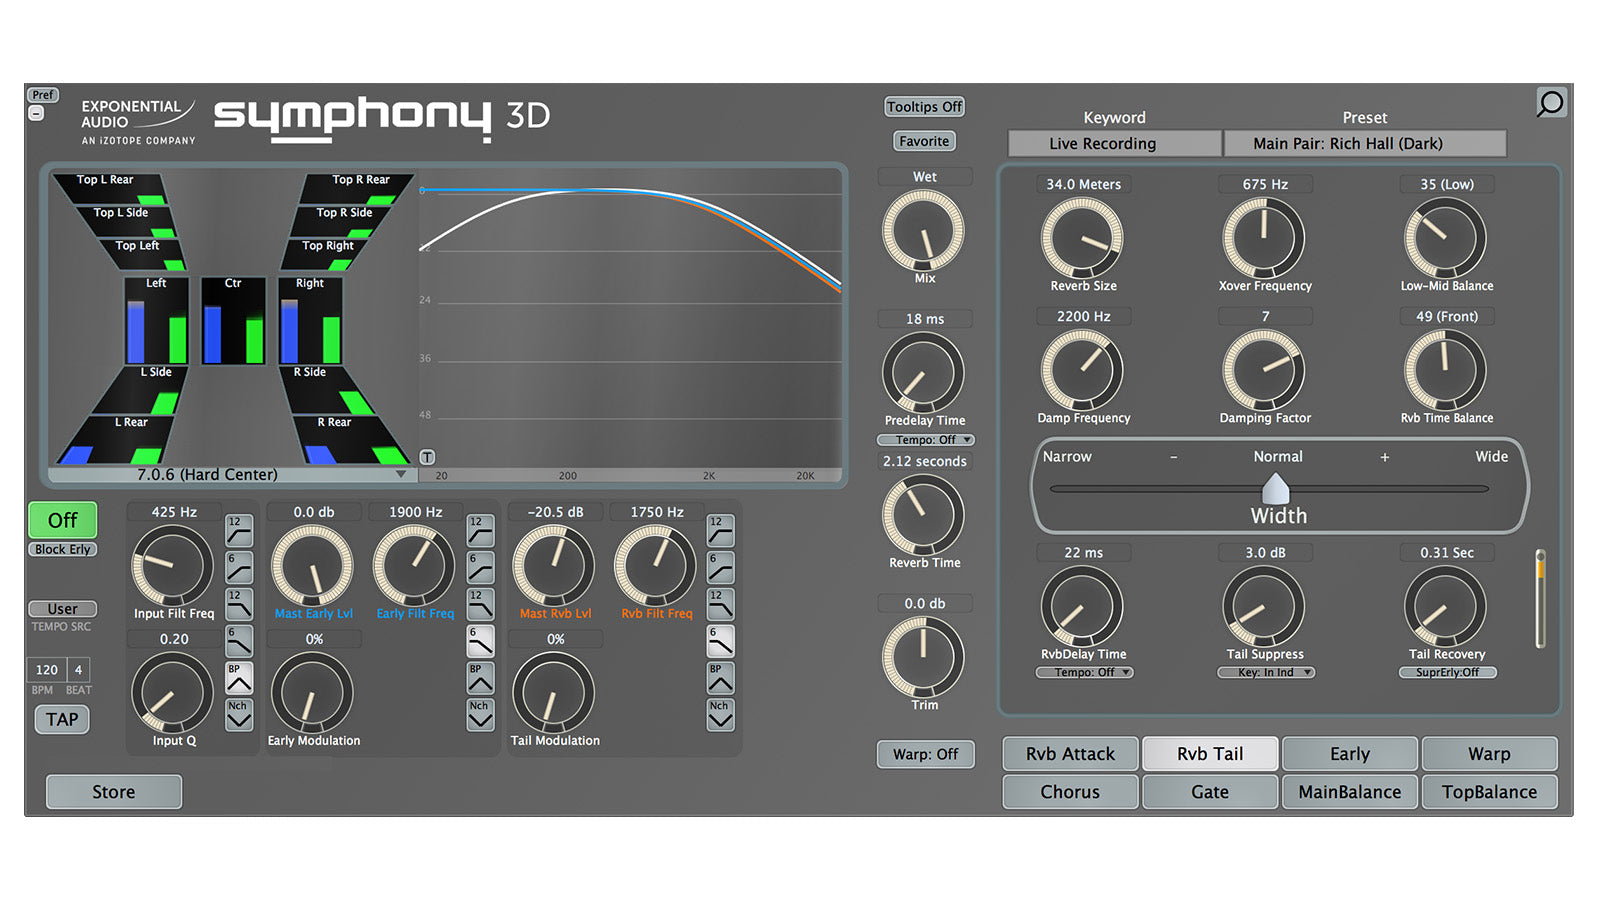Select the reverb filter Nch notch icon

tap(721, 715)
